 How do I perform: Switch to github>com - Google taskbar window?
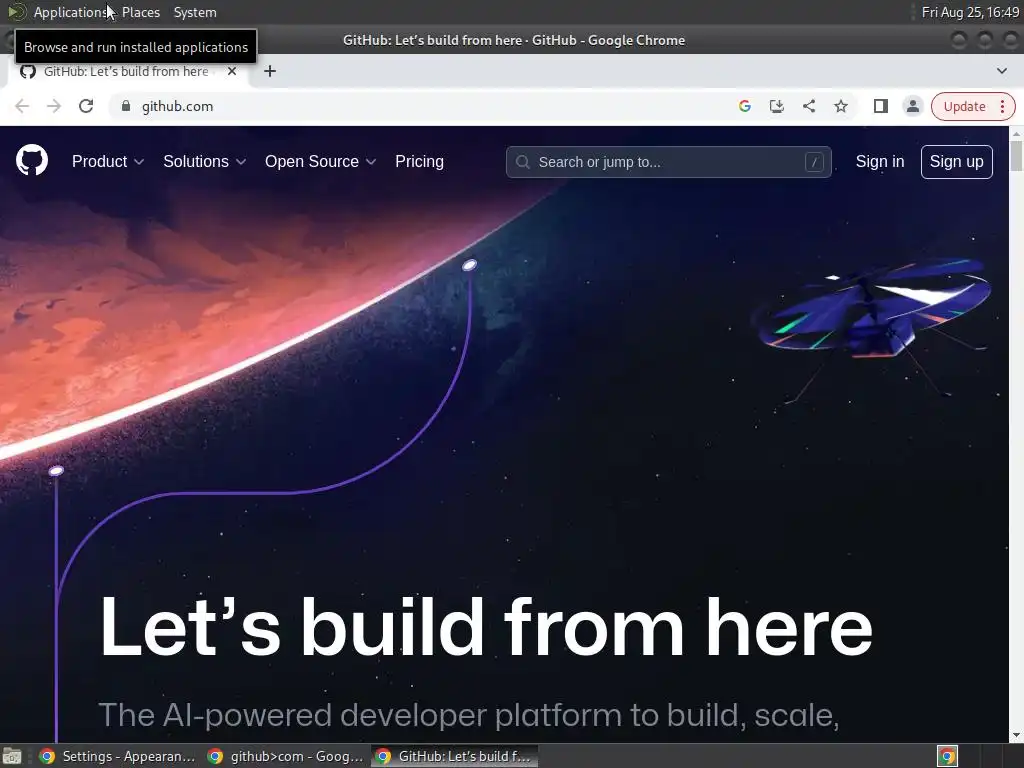point(285,756)
